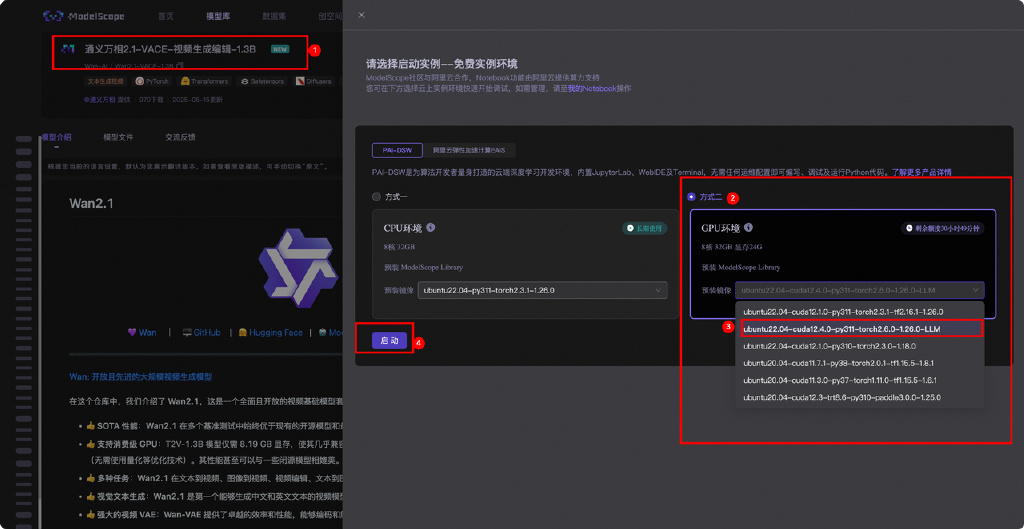This screenshot has height=529, width=1024.
Task: Click the PyTorch tag icon
Action: pos(140,82)
